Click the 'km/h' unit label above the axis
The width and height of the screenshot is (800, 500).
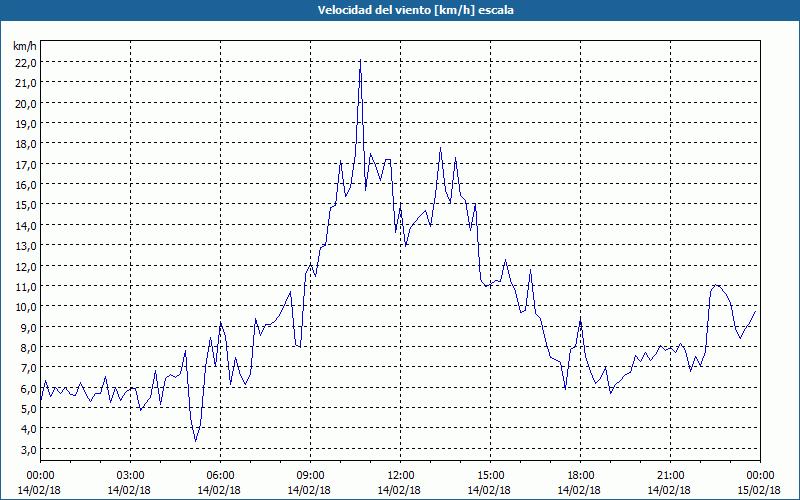click(x=25, y=46)
